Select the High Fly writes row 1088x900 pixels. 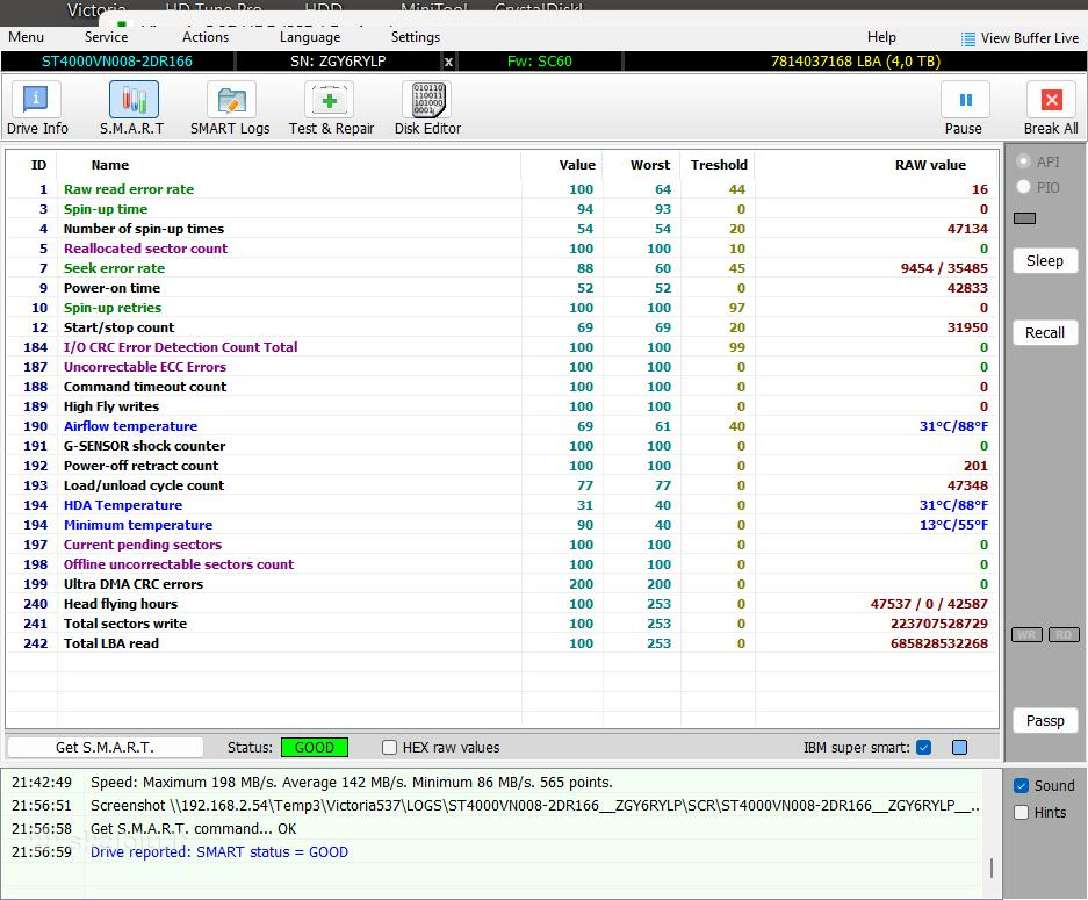click(x=502, y=407)
